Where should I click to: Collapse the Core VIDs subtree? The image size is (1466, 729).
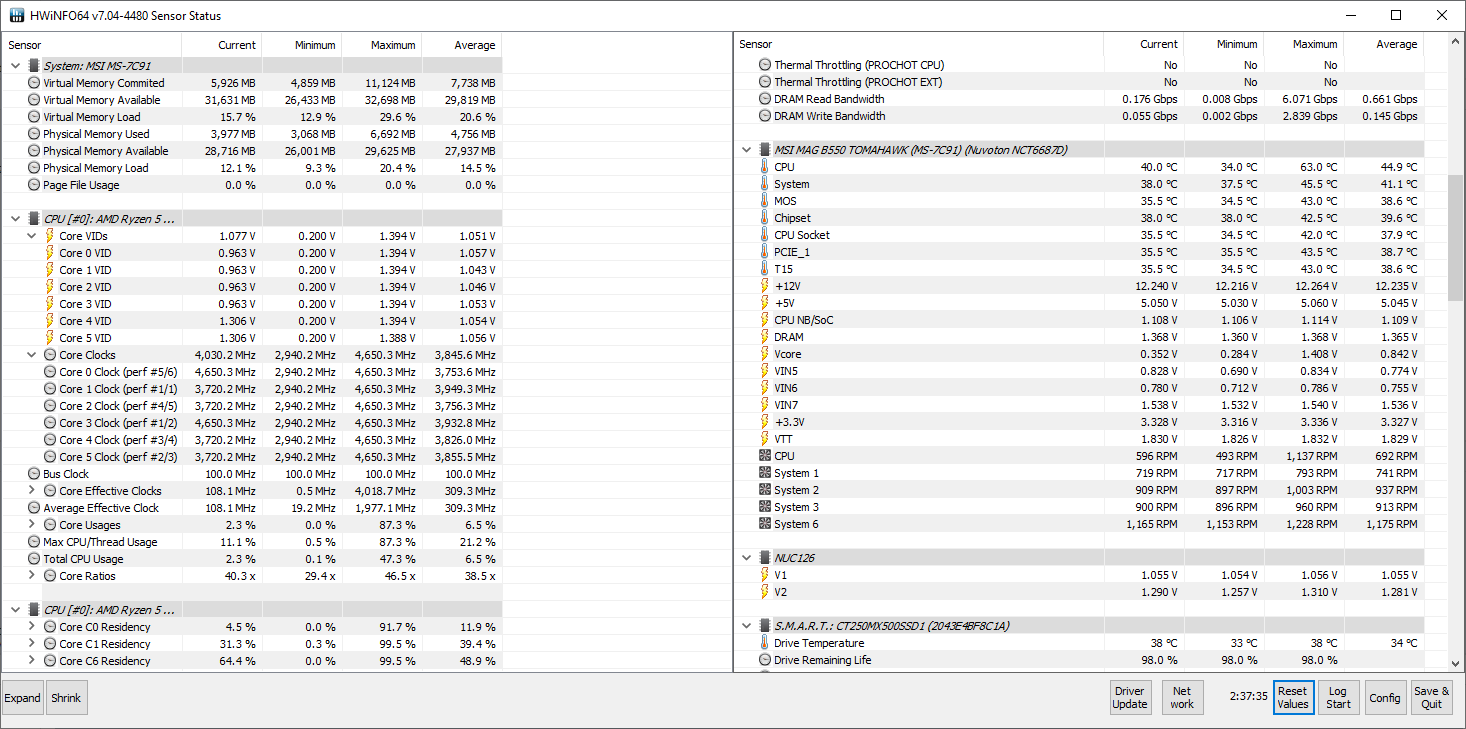[31, 236]
